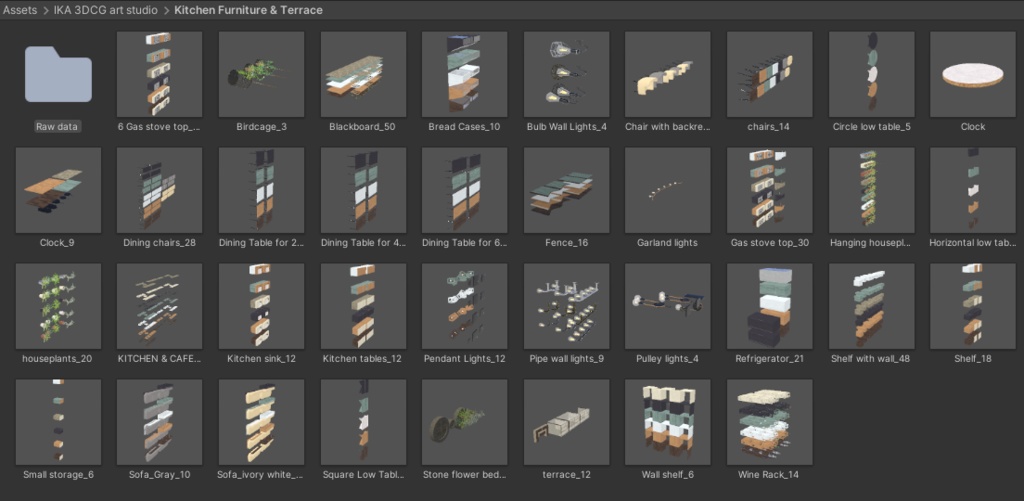
Task: Select the Dining Table for 2 thumbnail
Action: point(261,190)
